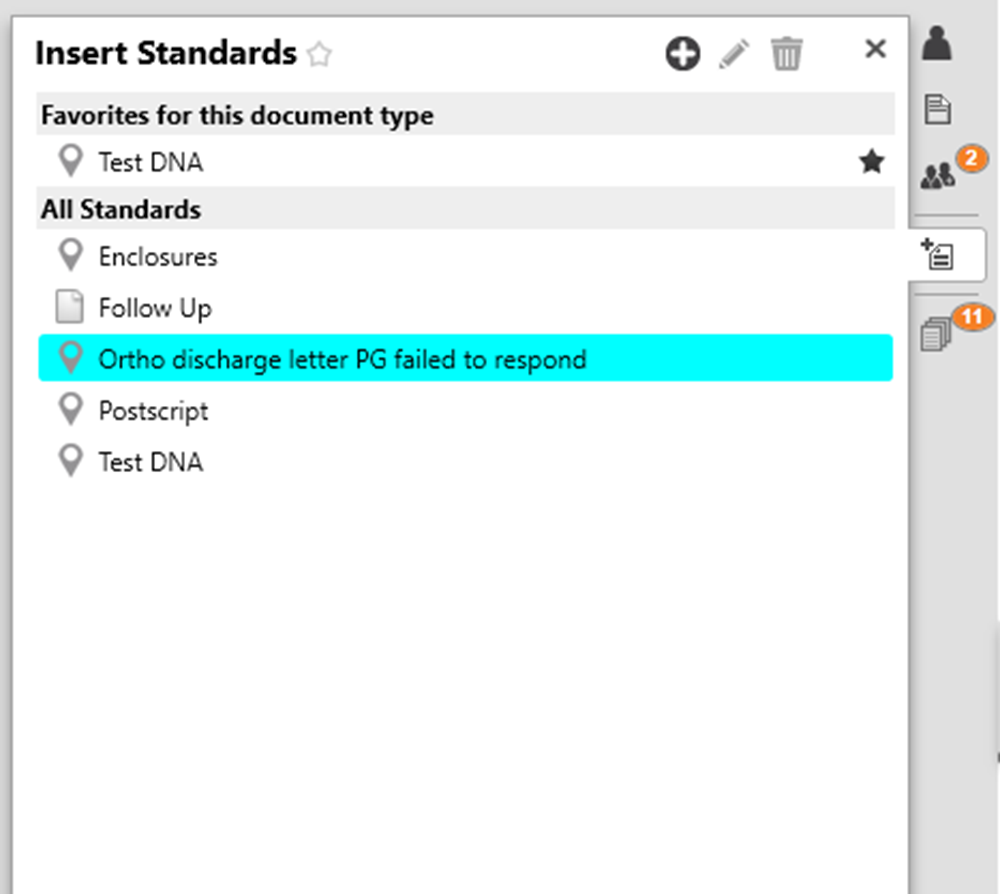Open the document sidebar icon
This screenshot has height=894, width=1000.
[x=937, y=108]
